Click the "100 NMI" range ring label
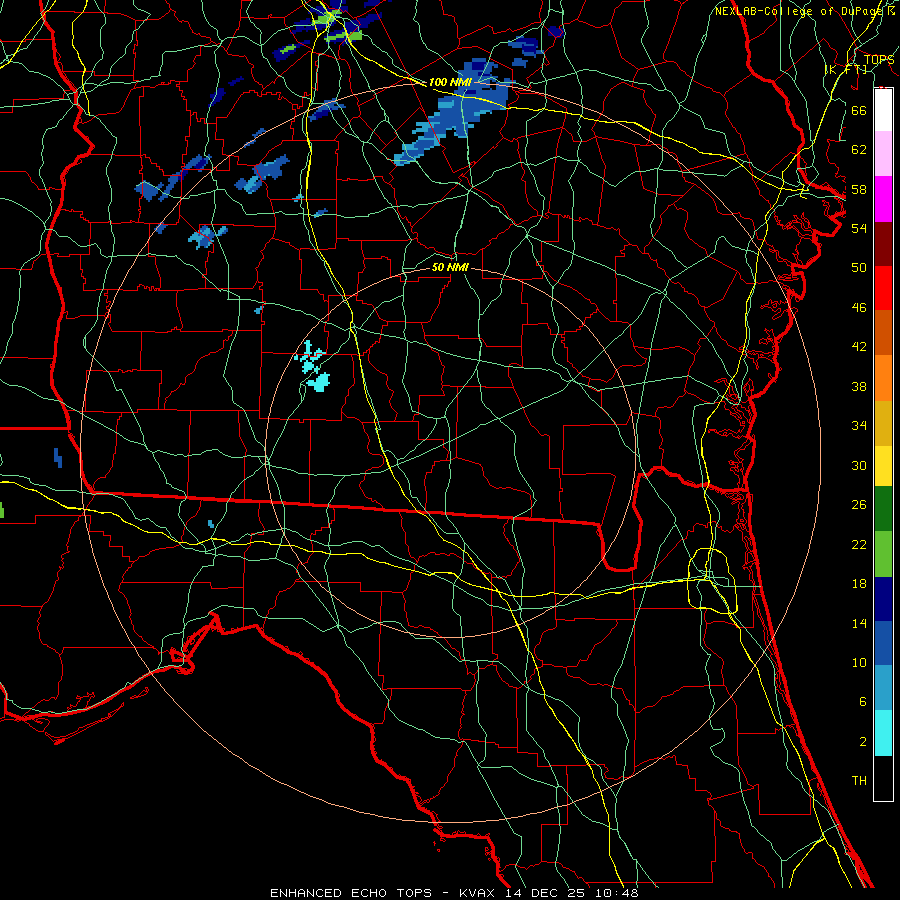This screenshot has width=900, height=900. [450, 83]
